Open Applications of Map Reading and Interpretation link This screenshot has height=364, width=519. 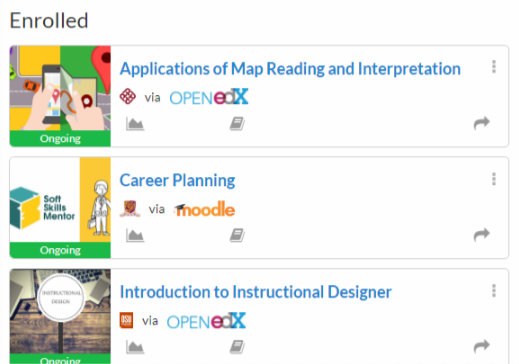[x=290, y=69]
